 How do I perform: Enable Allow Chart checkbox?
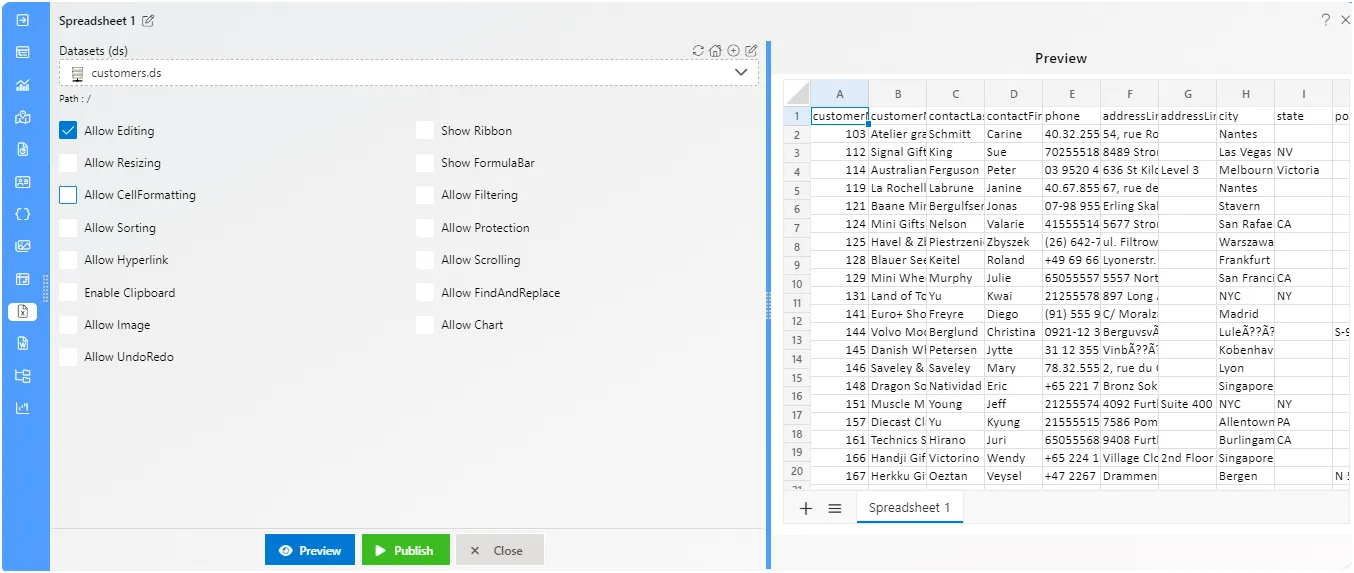coord(425,325)
